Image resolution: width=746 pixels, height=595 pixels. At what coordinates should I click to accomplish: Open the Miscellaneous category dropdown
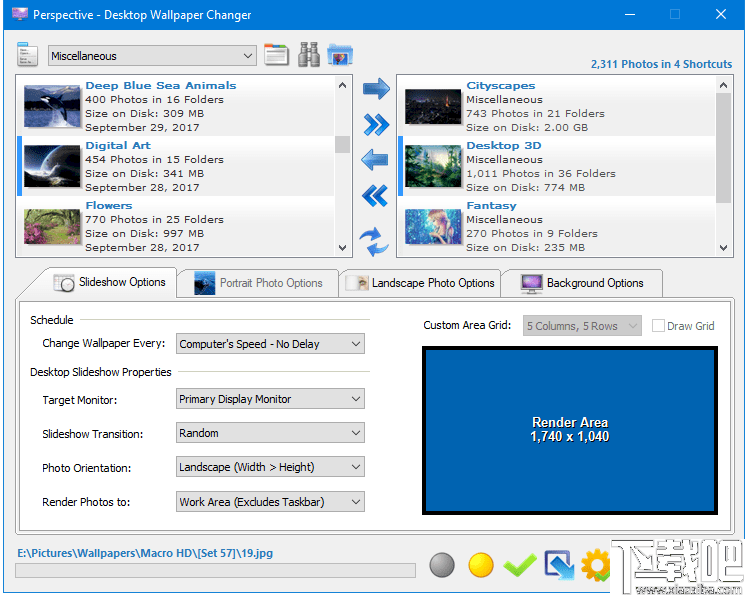point(152,56)
